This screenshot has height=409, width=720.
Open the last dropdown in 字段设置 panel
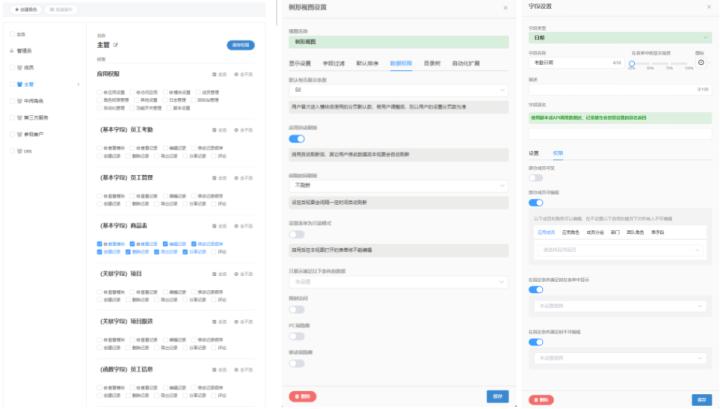[x=620, y=358]
